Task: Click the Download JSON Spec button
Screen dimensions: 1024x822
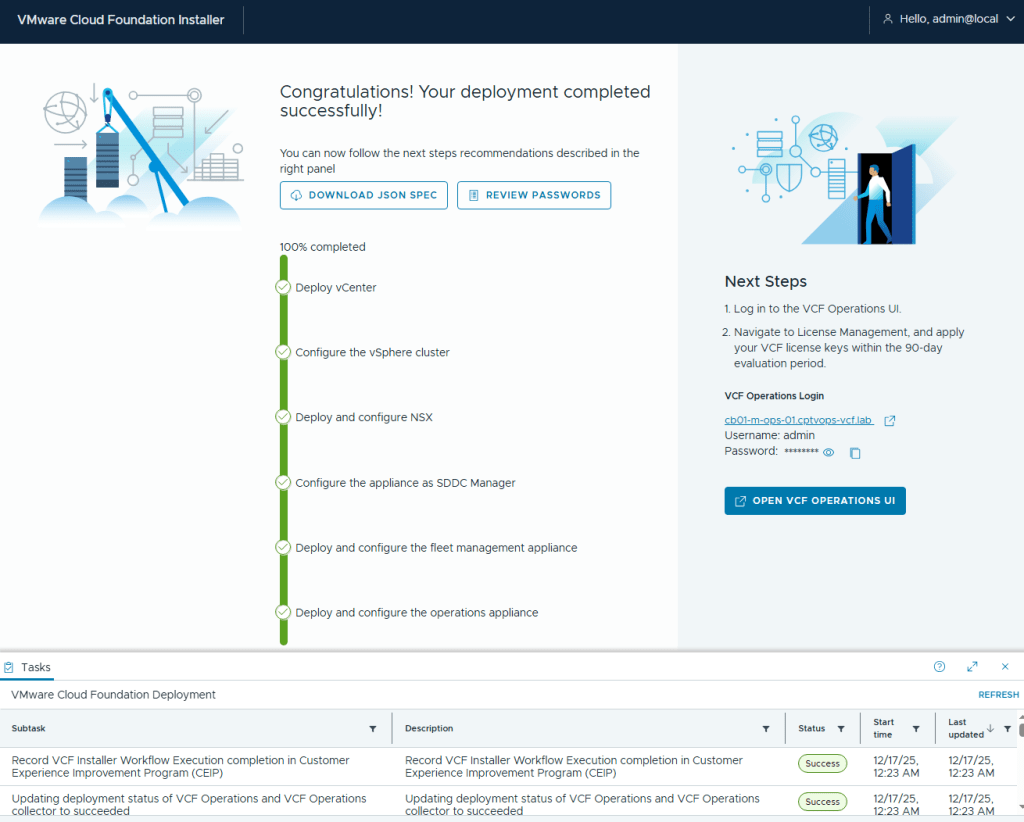Action: (x=364, y=195)
